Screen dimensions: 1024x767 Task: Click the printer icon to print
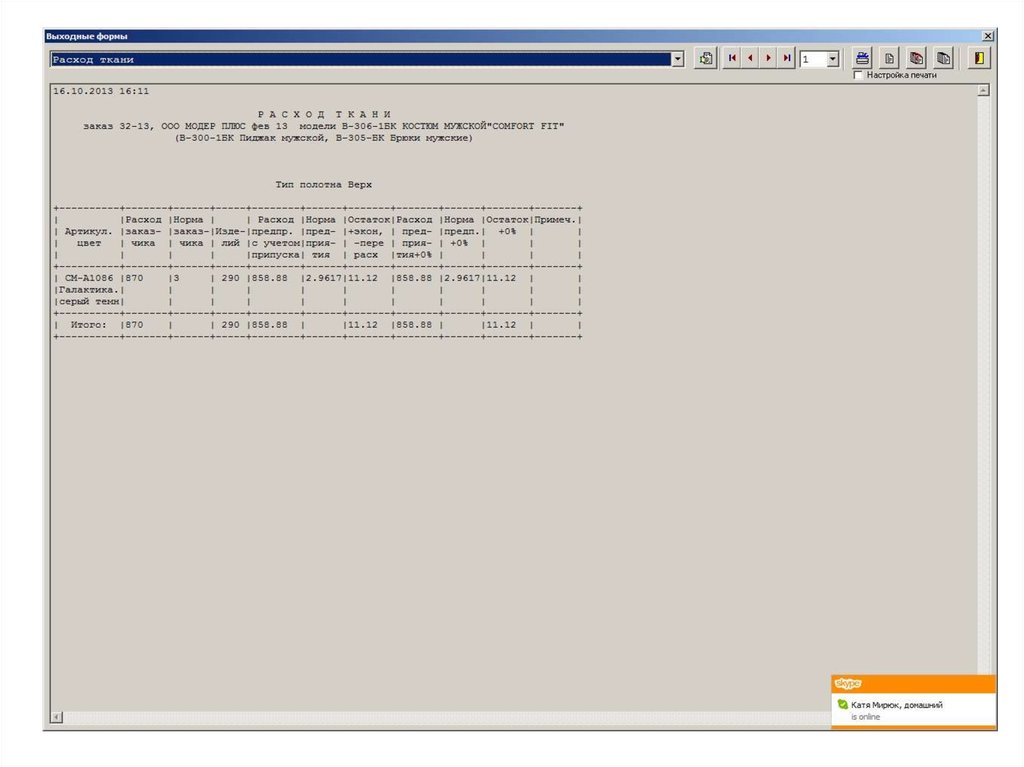pos(864,58)
